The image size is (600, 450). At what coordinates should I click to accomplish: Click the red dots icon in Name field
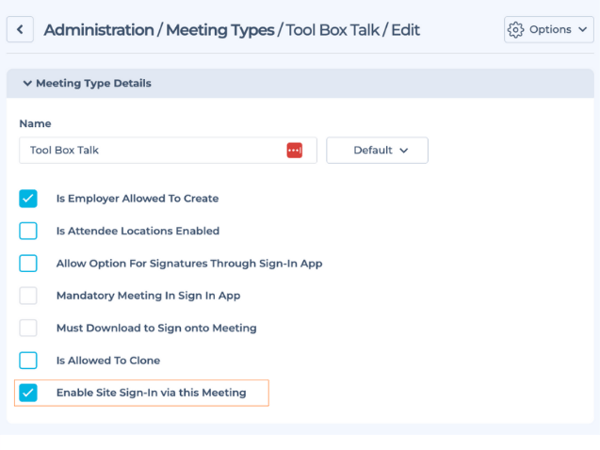pyautogui.click(x=294, y=150)
